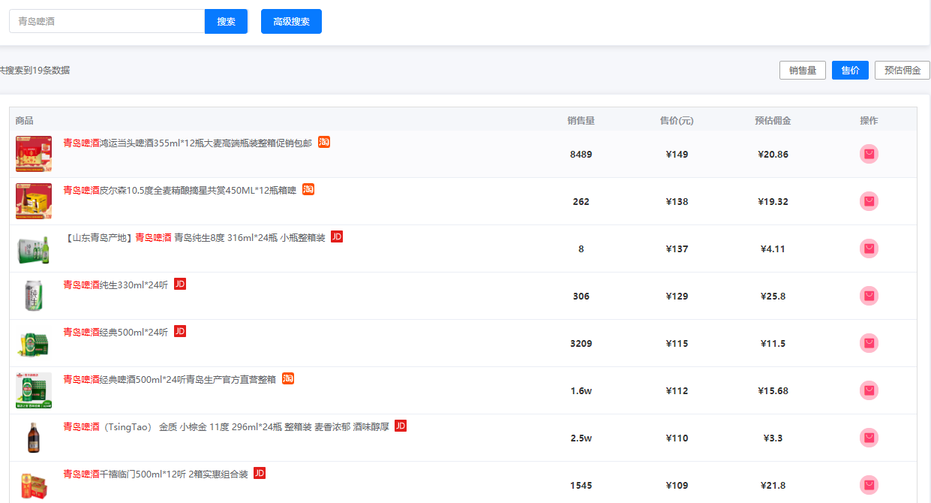Open the 千禧临门500ml*12听 product link
The height and width of the screenshot is (503, 931).
pyautogui.click(x=156, y=474)
